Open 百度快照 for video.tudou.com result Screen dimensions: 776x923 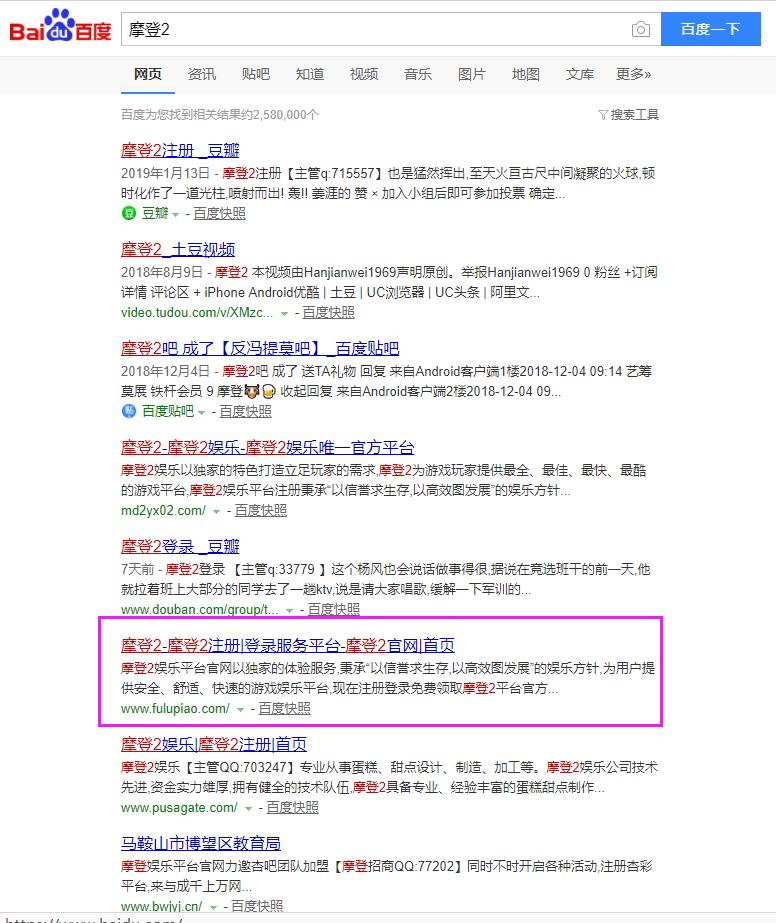[x=328, y=312]
